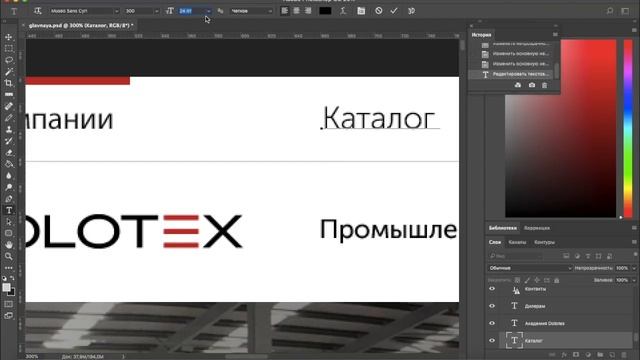Select the Dodge tool
Image resolution: width=640 pixels, height=360 pixels.
(x=9, y=187)
